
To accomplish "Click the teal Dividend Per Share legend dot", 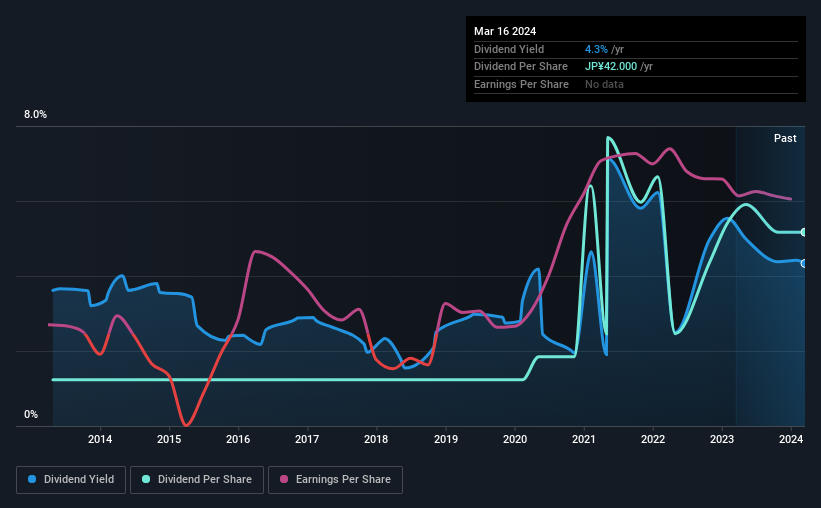I will point(146,479).
